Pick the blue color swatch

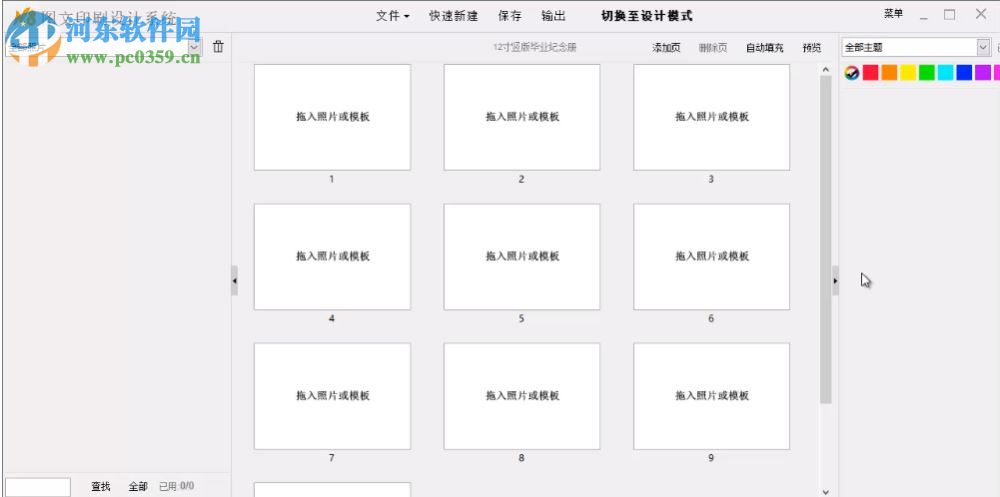point(964,73)
